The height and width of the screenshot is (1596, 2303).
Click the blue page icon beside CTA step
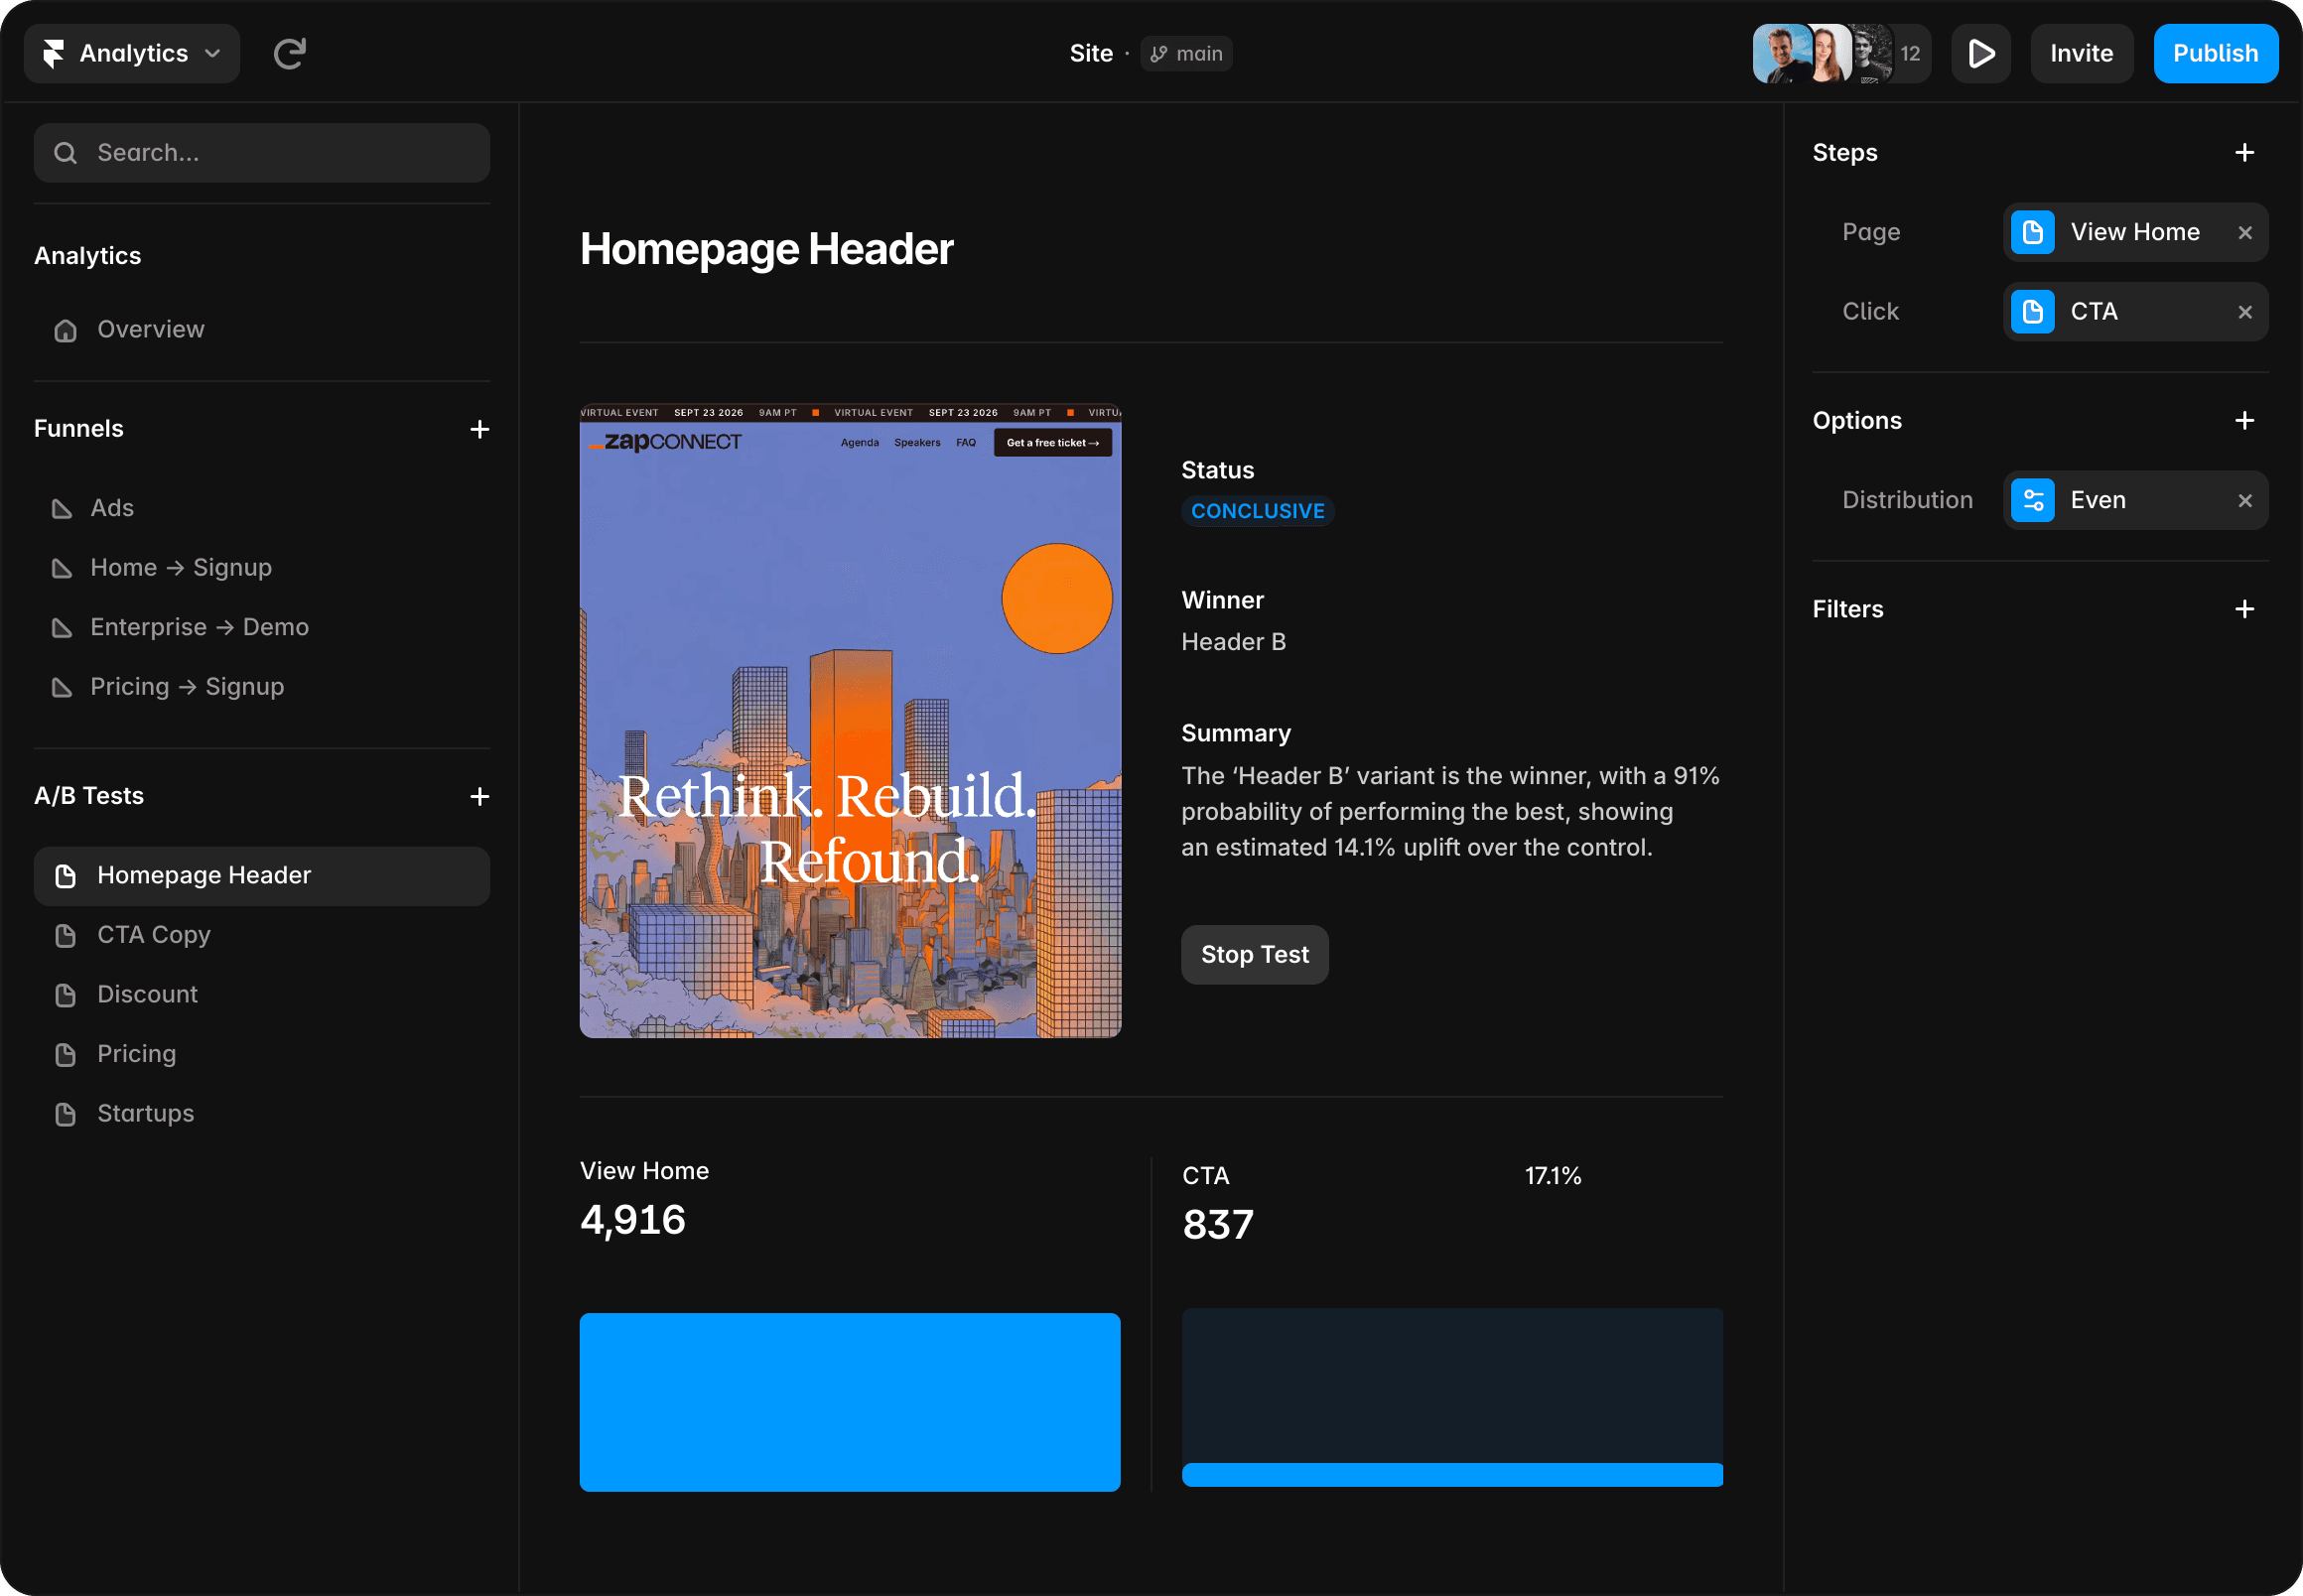tap(2032, 312)
